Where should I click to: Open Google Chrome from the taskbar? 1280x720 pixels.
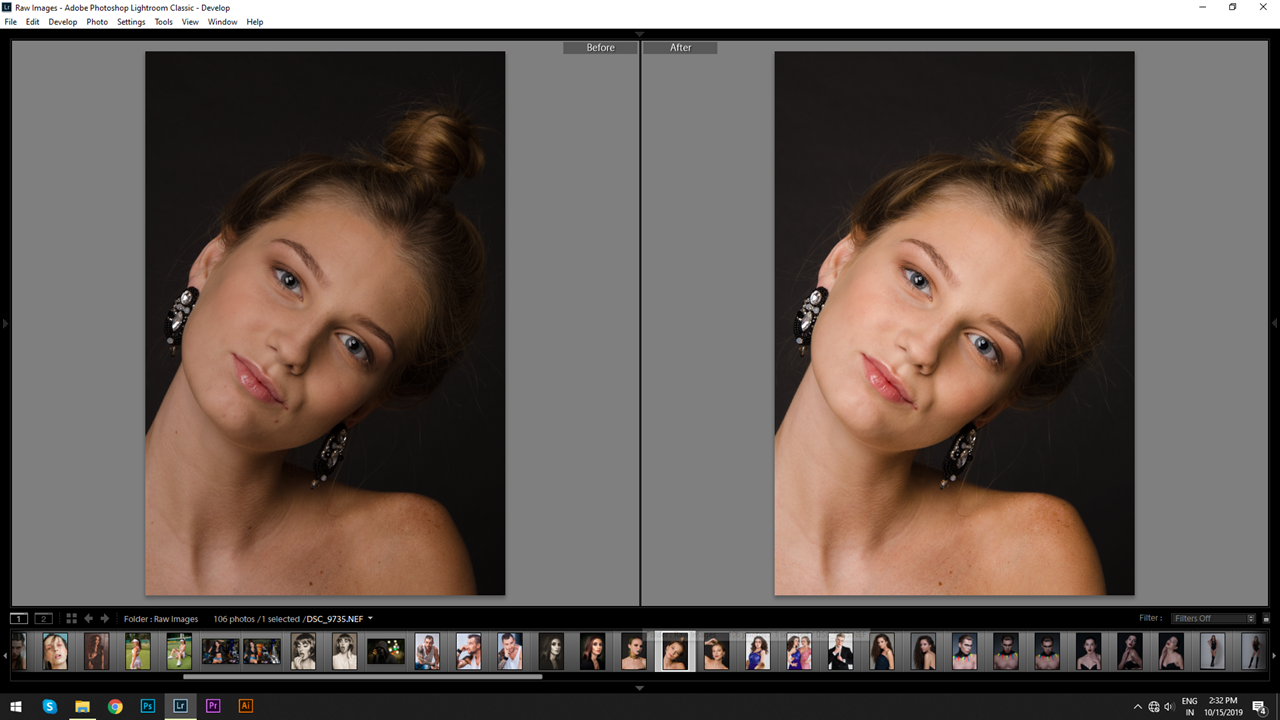[115, 706]
